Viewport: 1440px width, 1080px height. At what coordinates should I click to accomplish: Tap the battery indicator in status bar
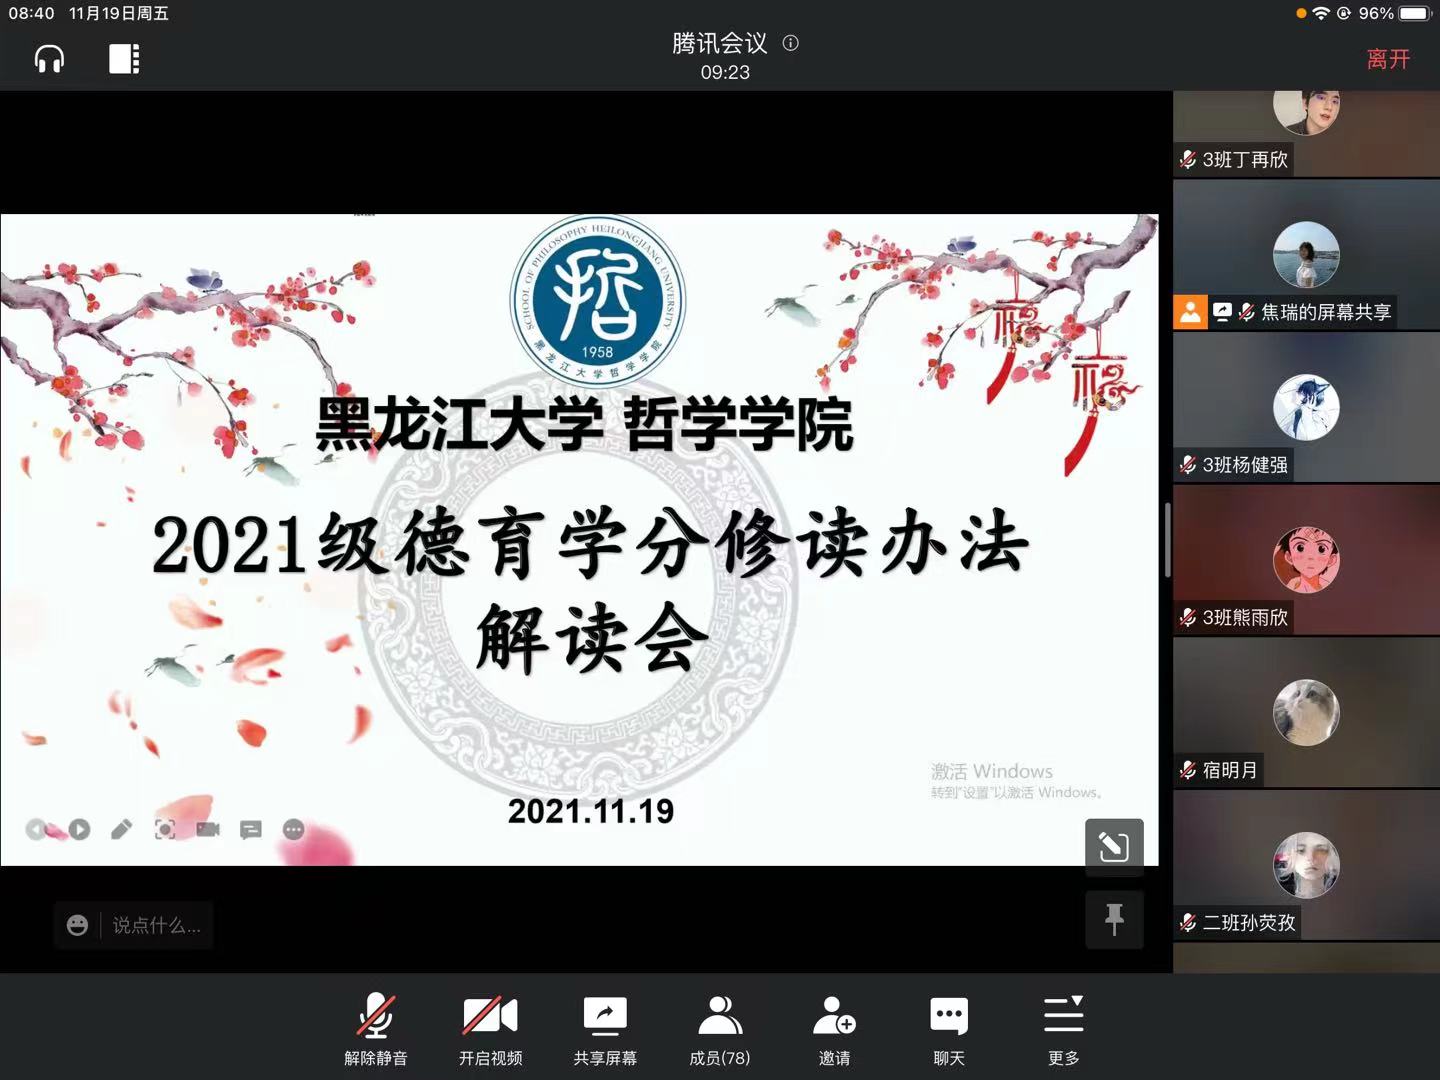tap(1416, 13)
